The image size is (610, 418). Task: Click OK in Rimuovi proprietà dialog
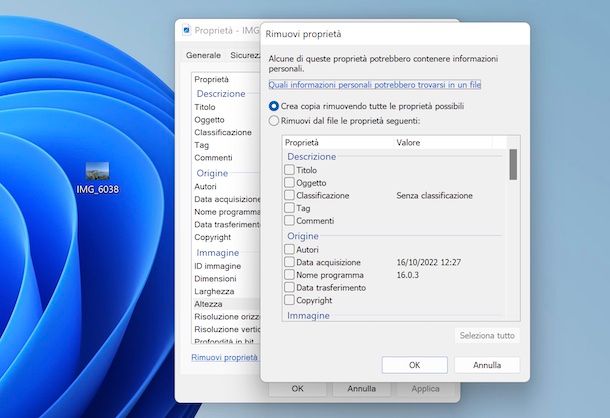tap(414, 365)
